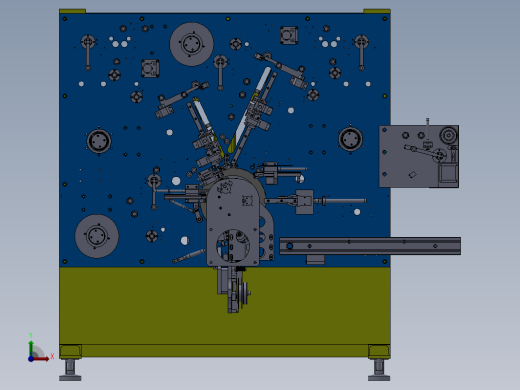
Task: Click the green Y axis of the triad
Action: coord(31,348)
